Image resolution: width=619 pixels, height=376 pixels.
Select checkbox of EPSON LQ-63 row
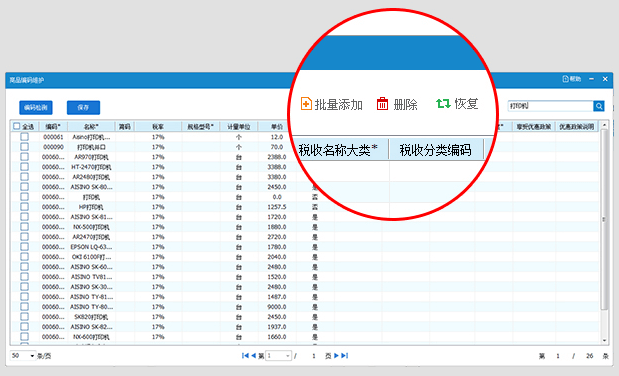pos(24,246)
